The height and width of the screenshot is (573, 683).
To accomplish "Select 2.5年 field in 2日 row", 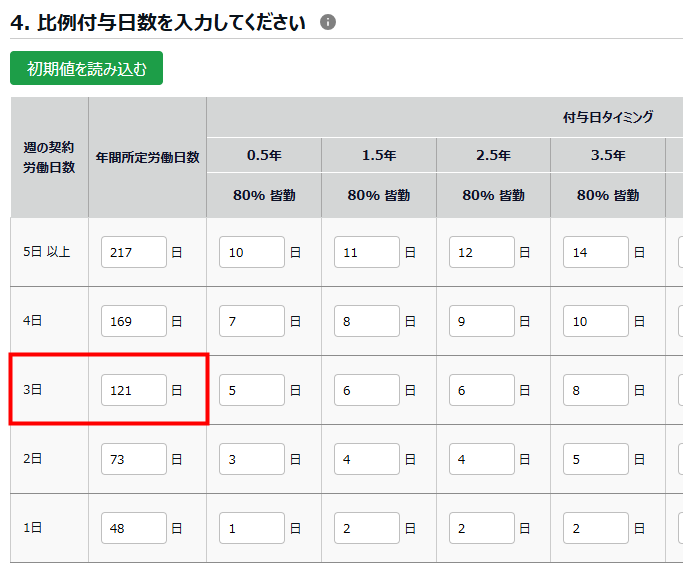I will [482, 459].
